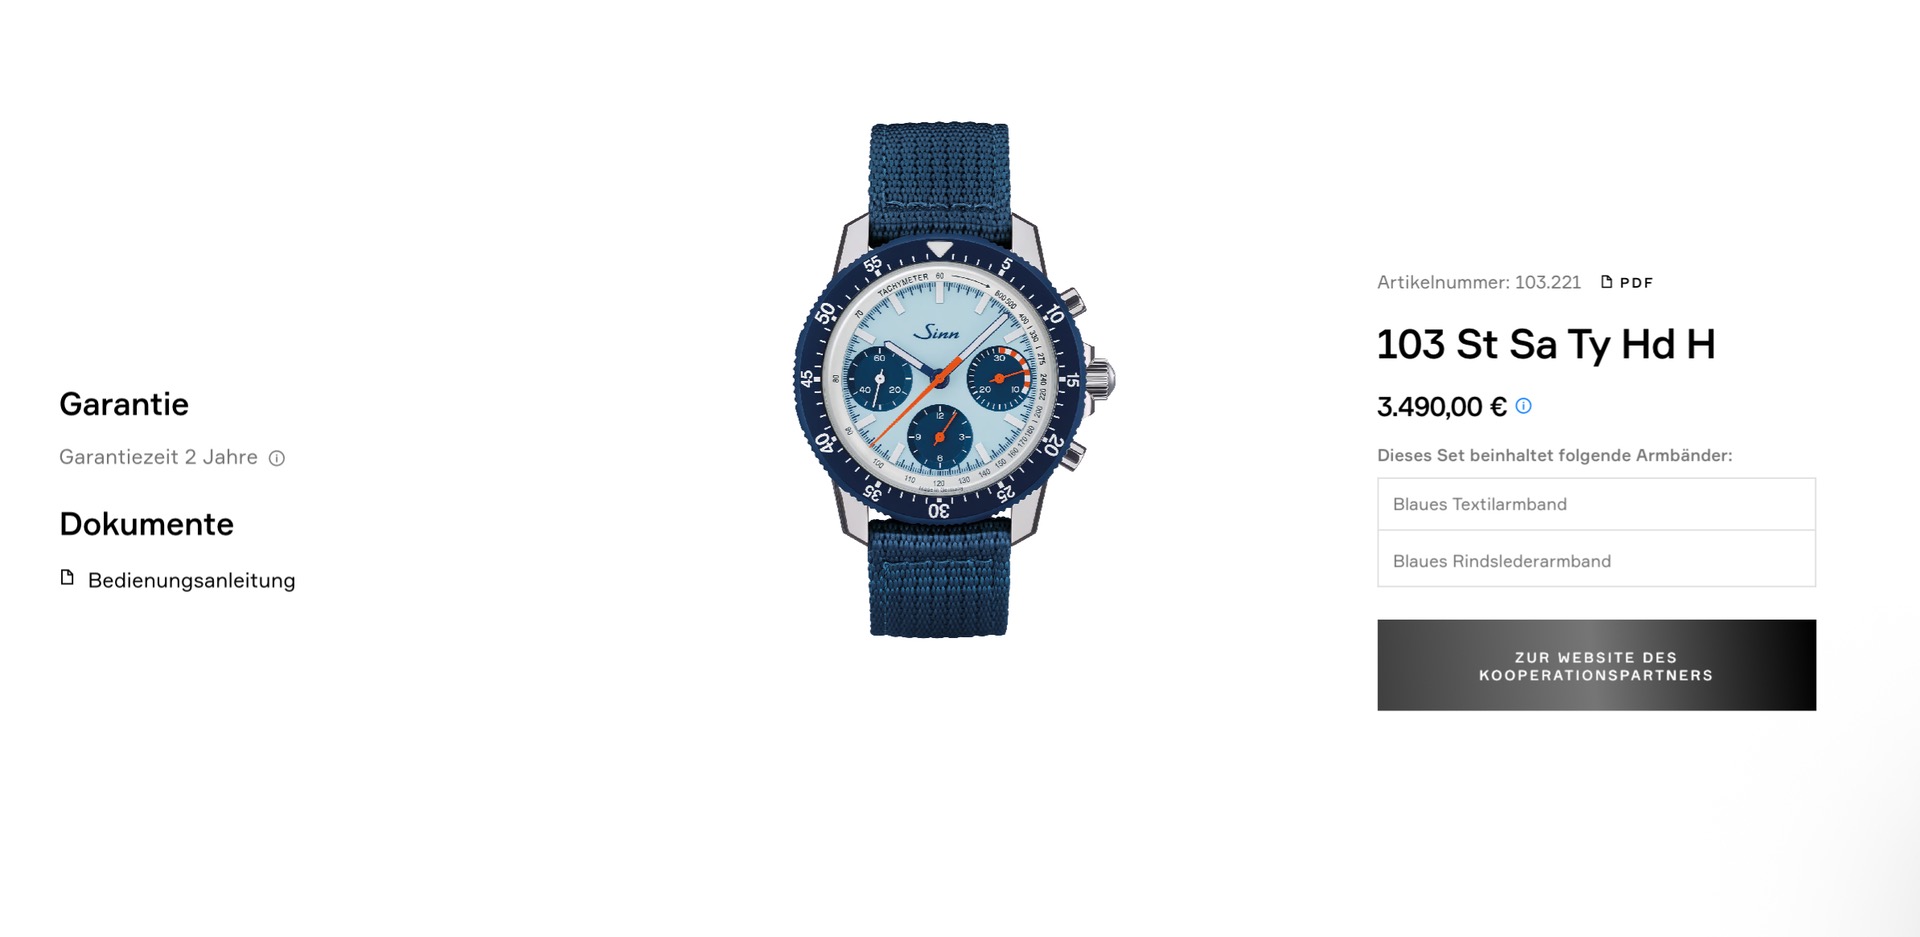
Task: Click the price 3.490,00 €
Action: point(1441,407)
